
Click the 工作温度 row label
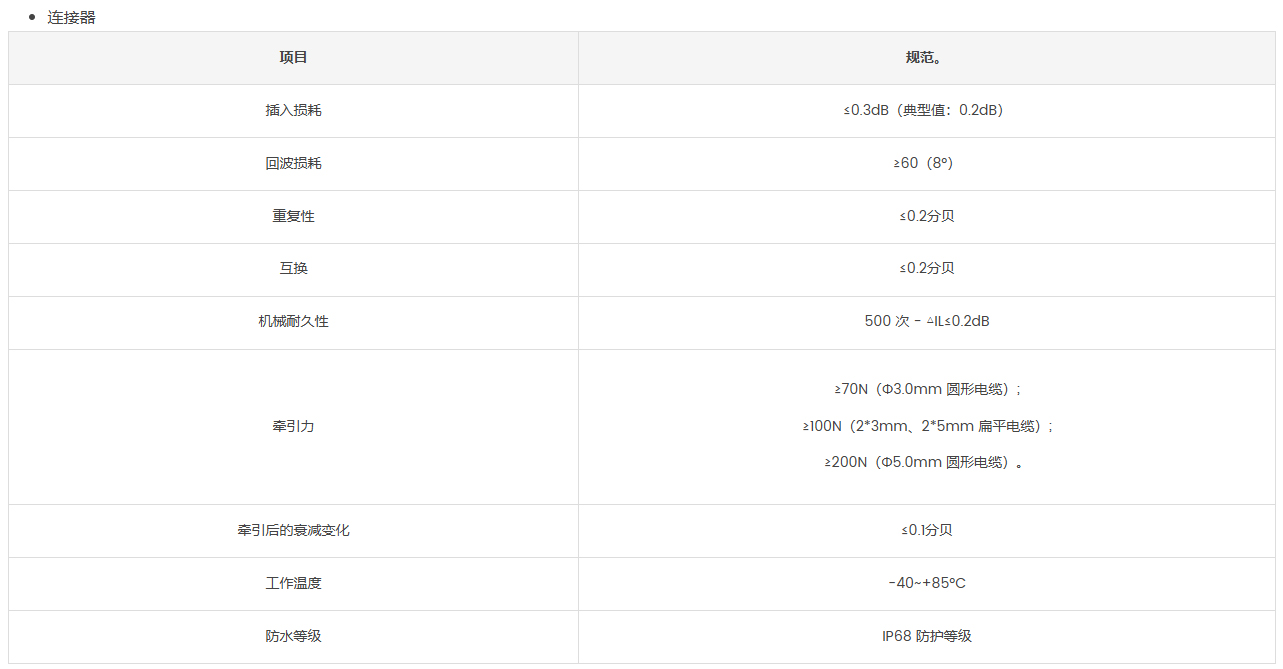point(293,584)
